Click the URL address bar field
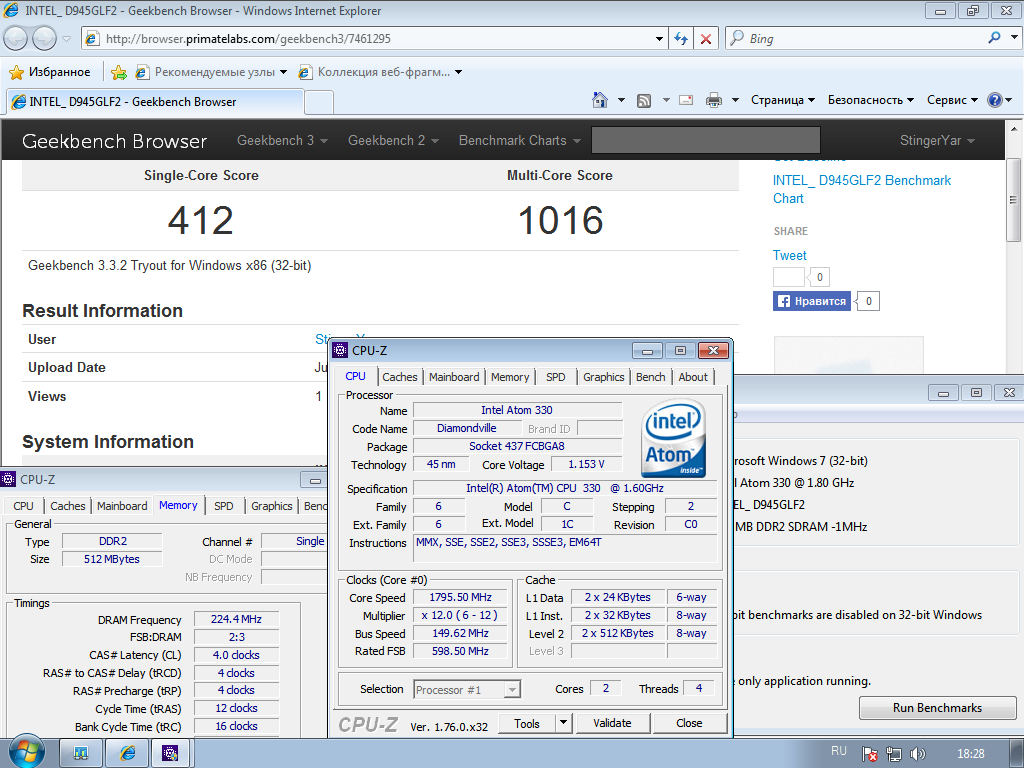The width and height of the screenshot is (1024, 768). (x=376, y=39)
